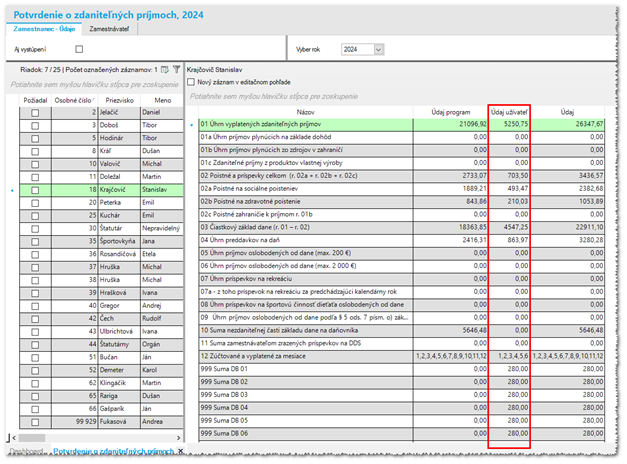Click program value 5646,48 in row 10
The width and height of the screenshot is (627, 464).
pos(451,331)
